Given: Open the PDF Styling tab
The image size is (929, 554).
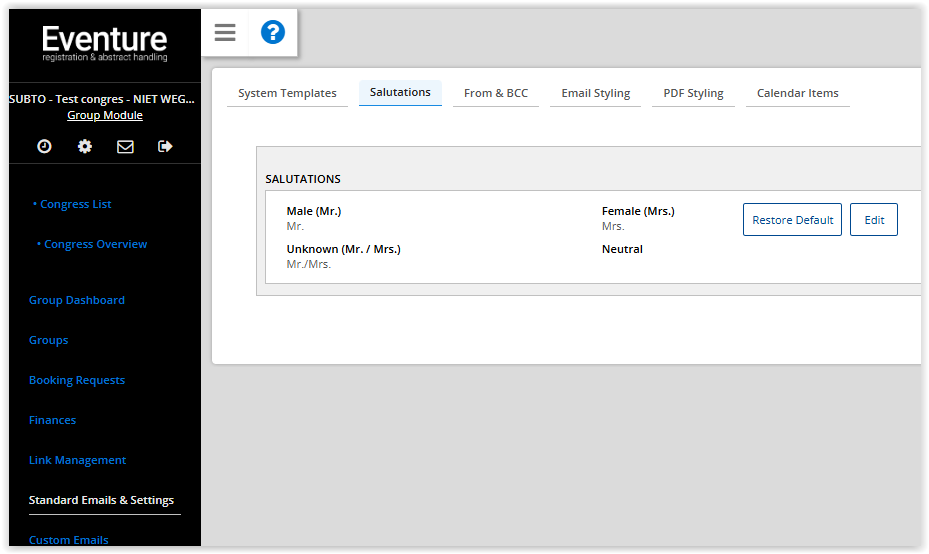Looking at the screenshot, I should 693,93.
